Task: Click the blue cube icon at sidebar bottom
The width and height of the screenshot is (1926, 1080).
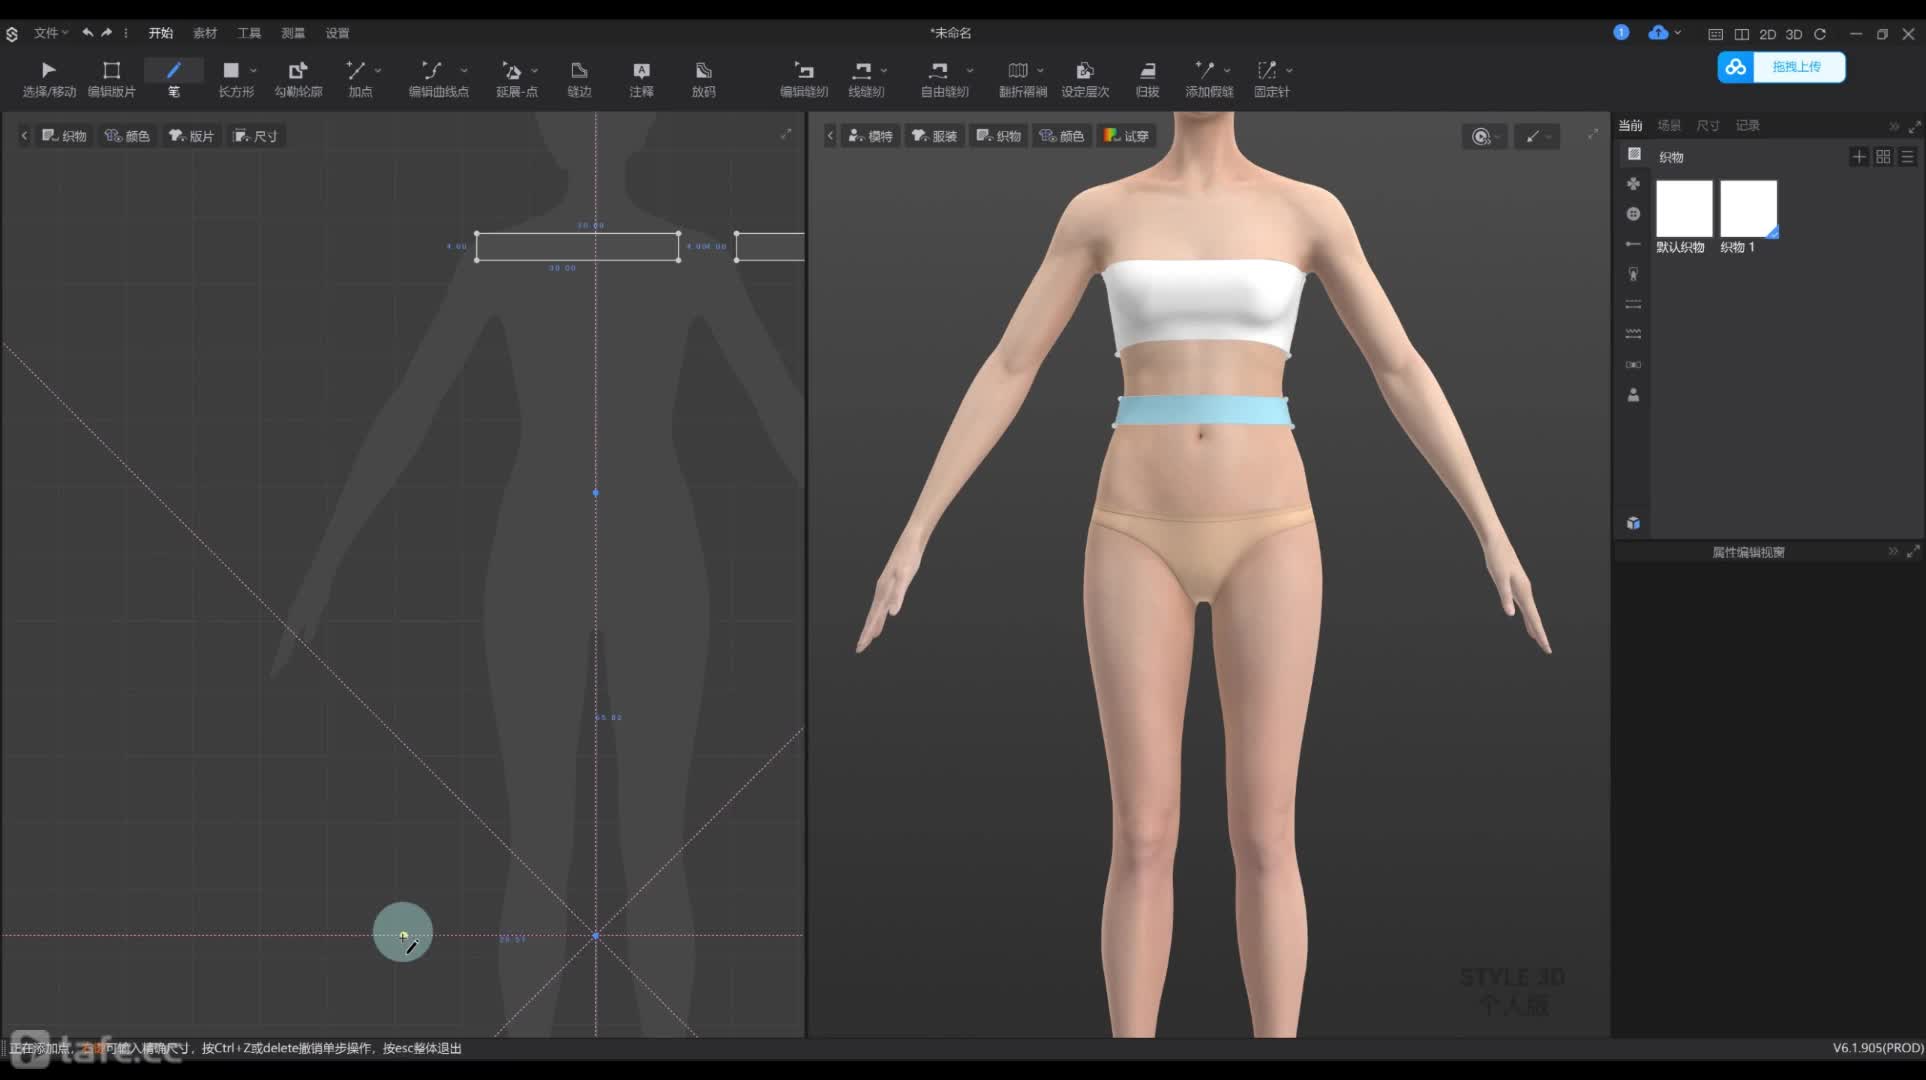Action: point(1633,523)
